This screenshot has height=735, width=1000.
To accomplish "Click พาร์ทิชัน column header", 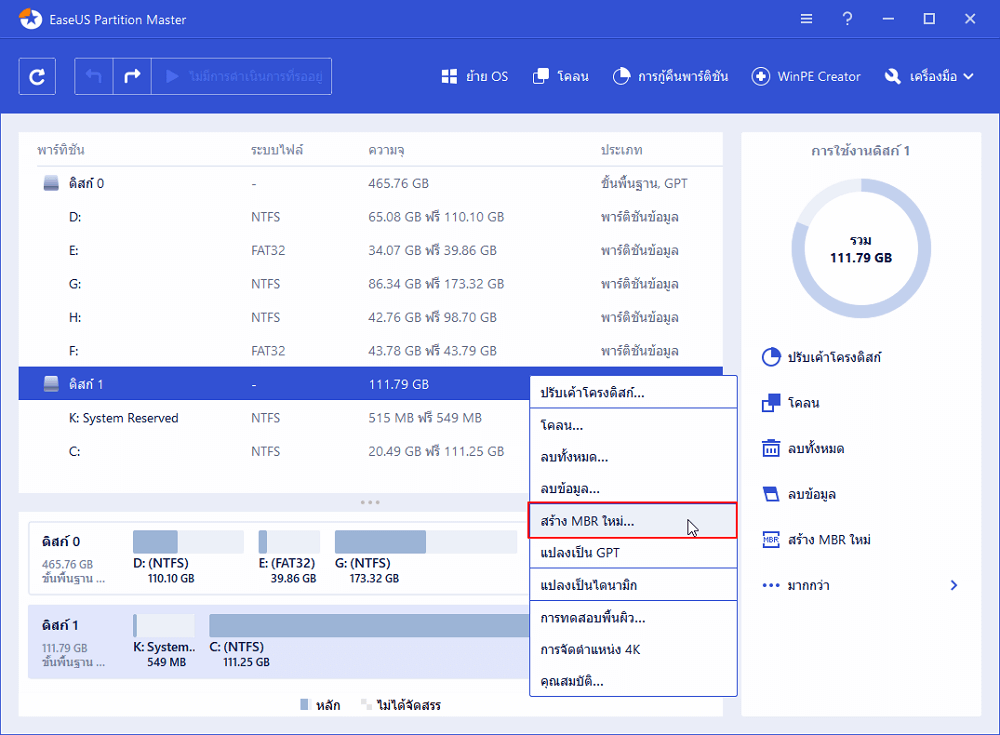I will 61,150.
